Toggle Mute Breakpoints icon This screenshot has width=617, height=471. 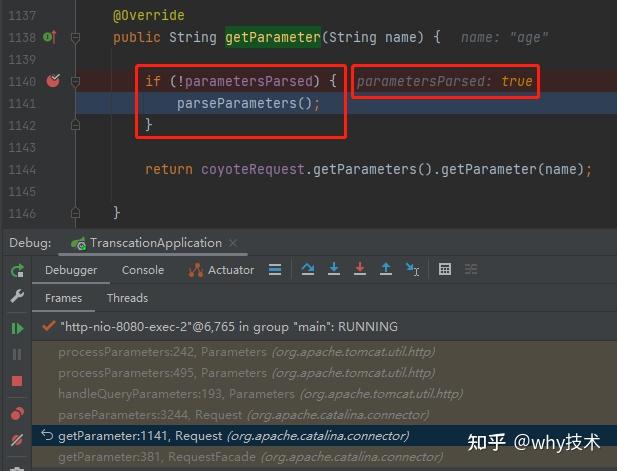pyautogui.click(x=17, y=440)
